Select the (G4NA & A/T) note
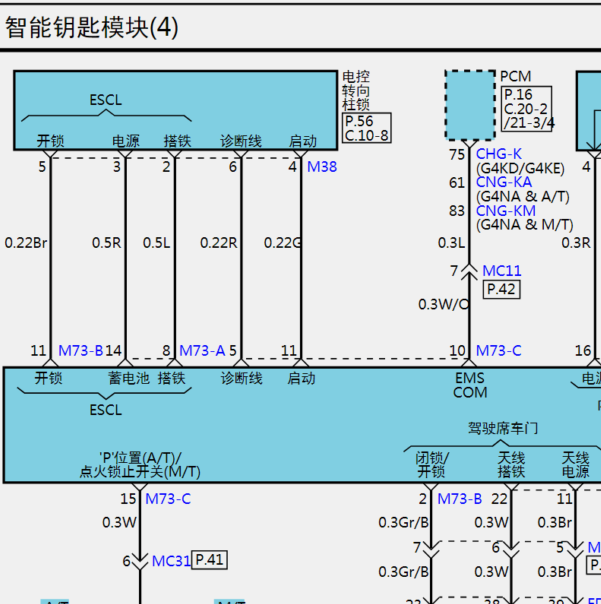 [x=523, y=196]
